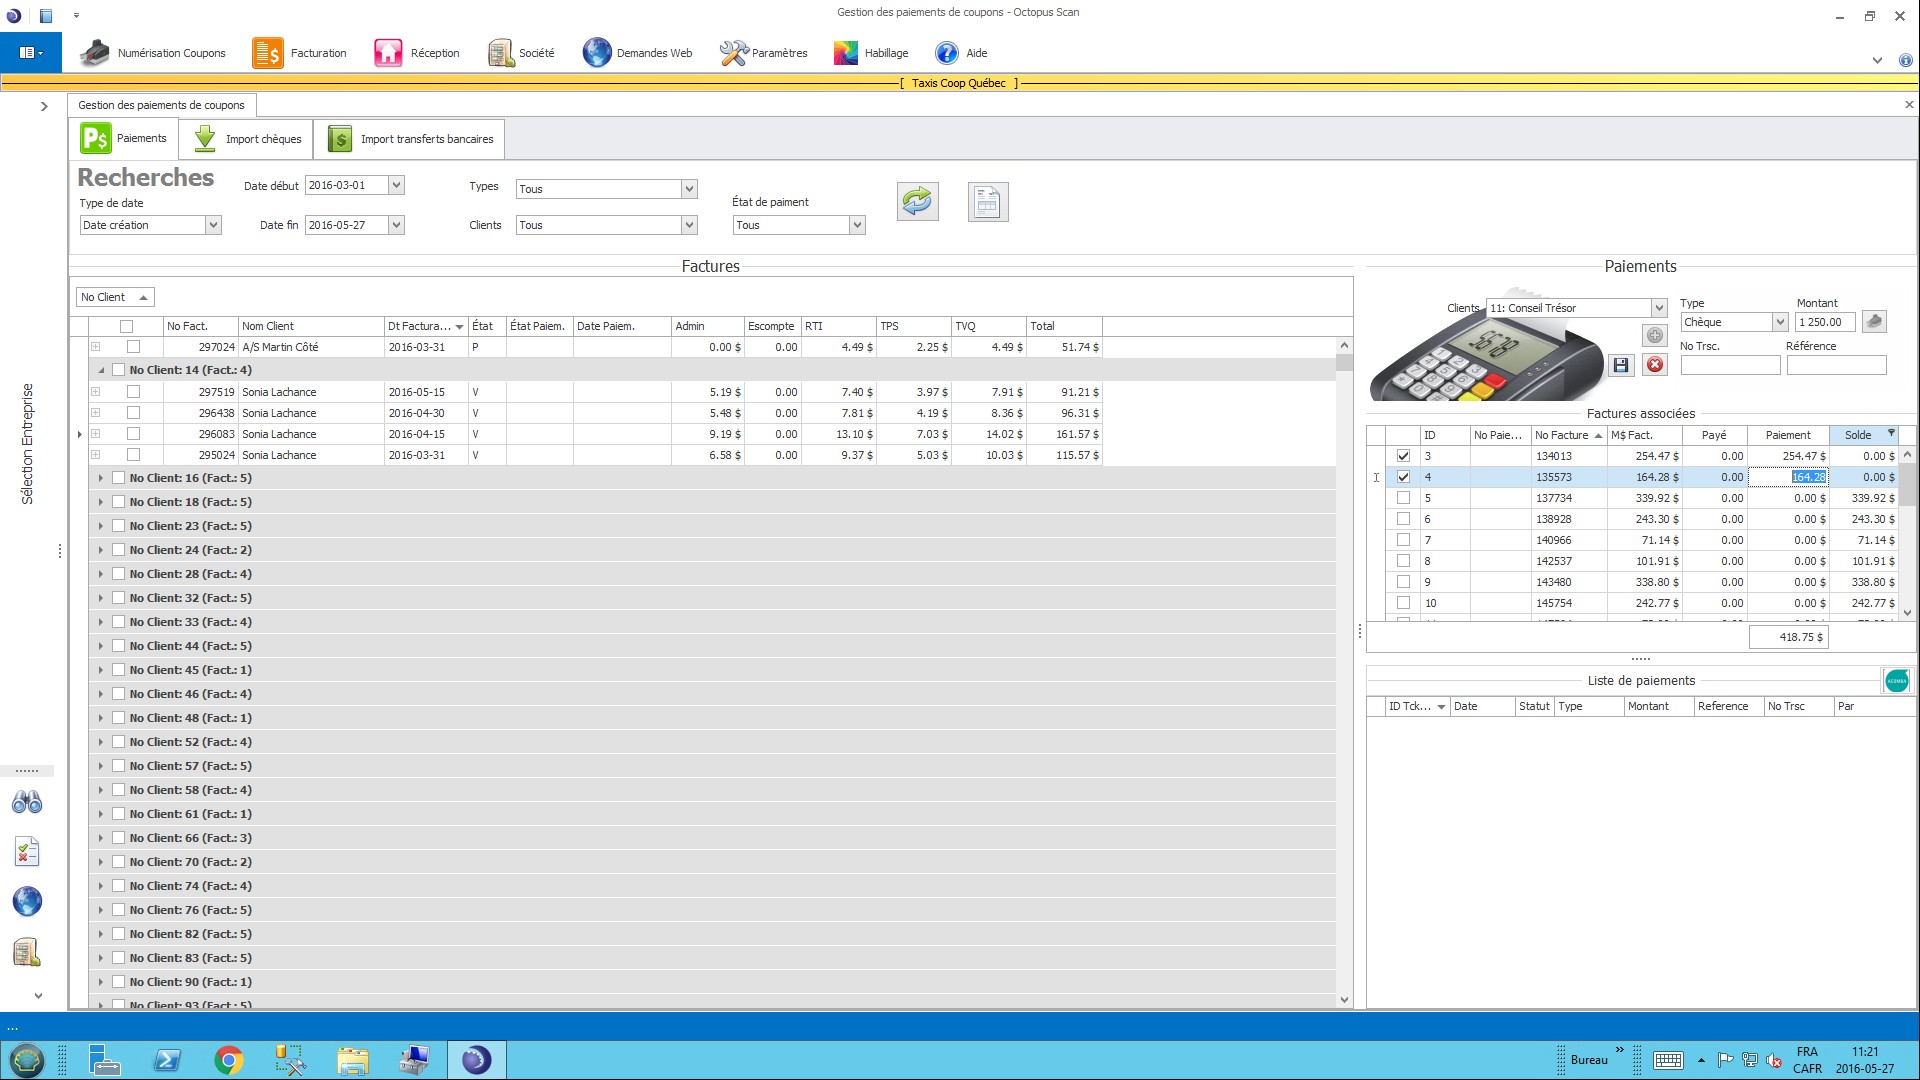1920x1080 pixels.
Task: Click the Factures list up scroll arrow
Action: [1344, 346]
